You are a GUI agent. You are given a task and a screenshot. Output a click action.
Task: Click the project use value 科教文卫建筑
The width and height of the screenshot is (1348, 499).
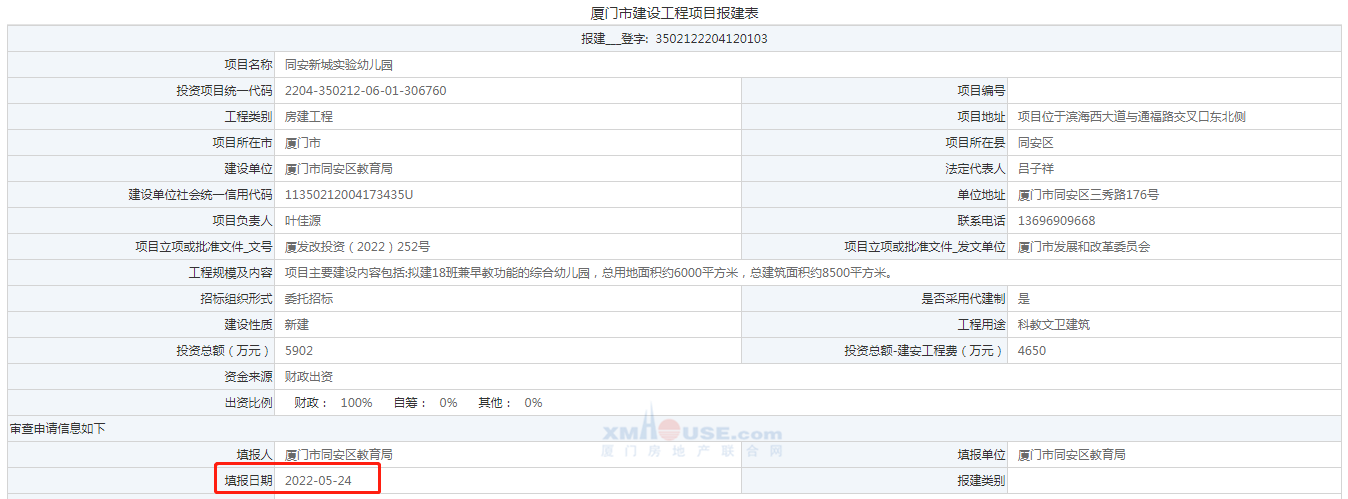tap(1053, 325)
